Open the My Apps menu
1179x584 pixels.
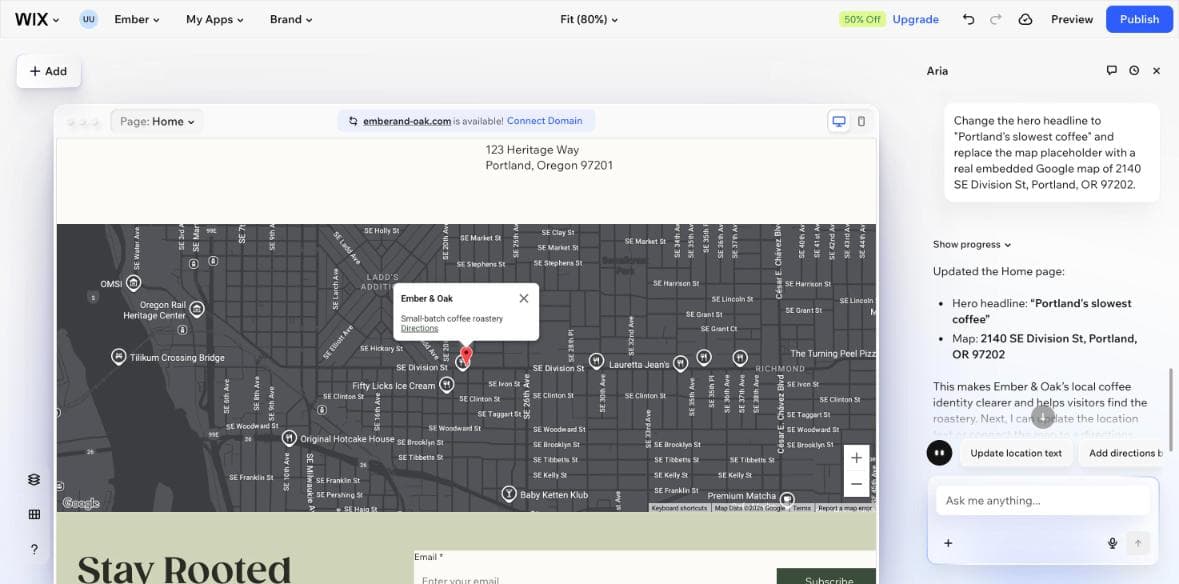click(x=214, y=20)
